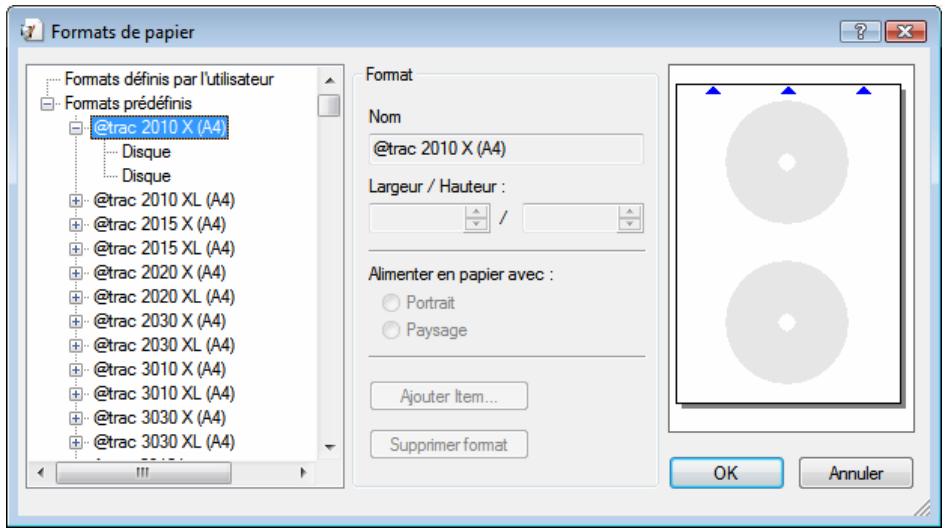The image size is (945, 529).
Task: Select @trac 3030 X (A4) format
Action: [160, 417]
